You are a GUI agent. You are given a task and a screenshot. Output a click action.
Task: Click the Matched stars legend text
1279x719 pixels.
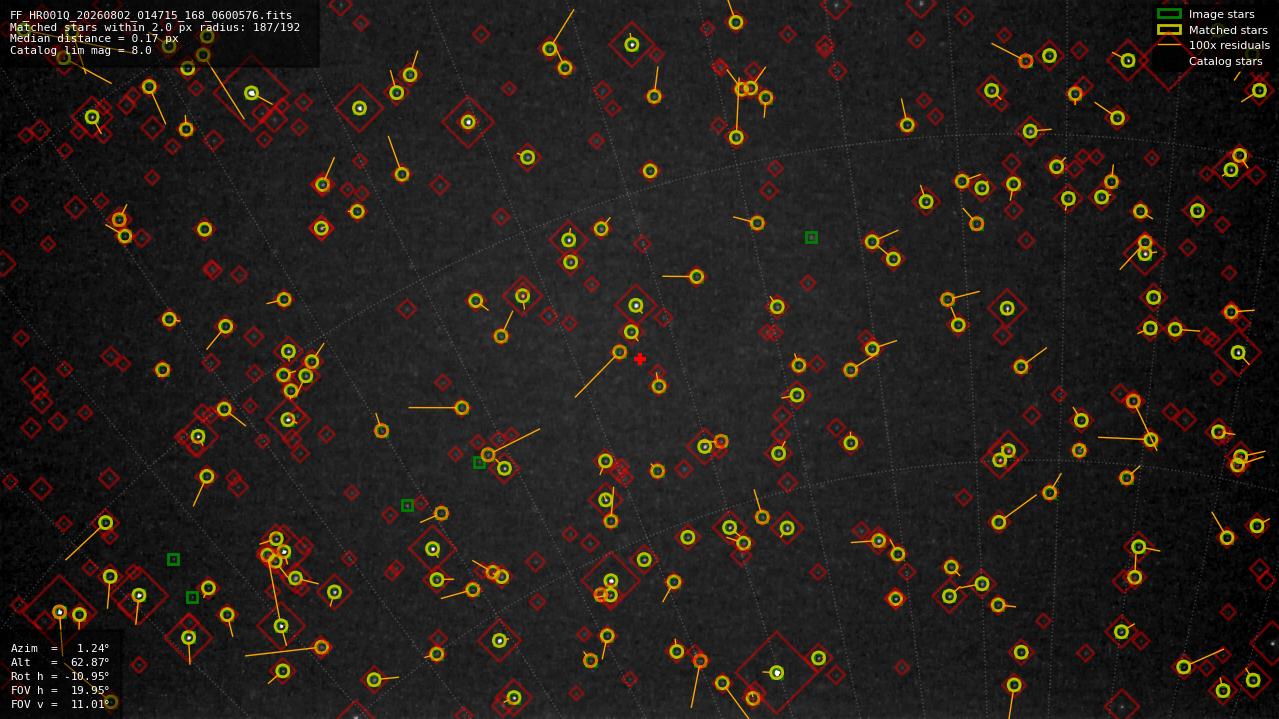(x=1228, y=30)
